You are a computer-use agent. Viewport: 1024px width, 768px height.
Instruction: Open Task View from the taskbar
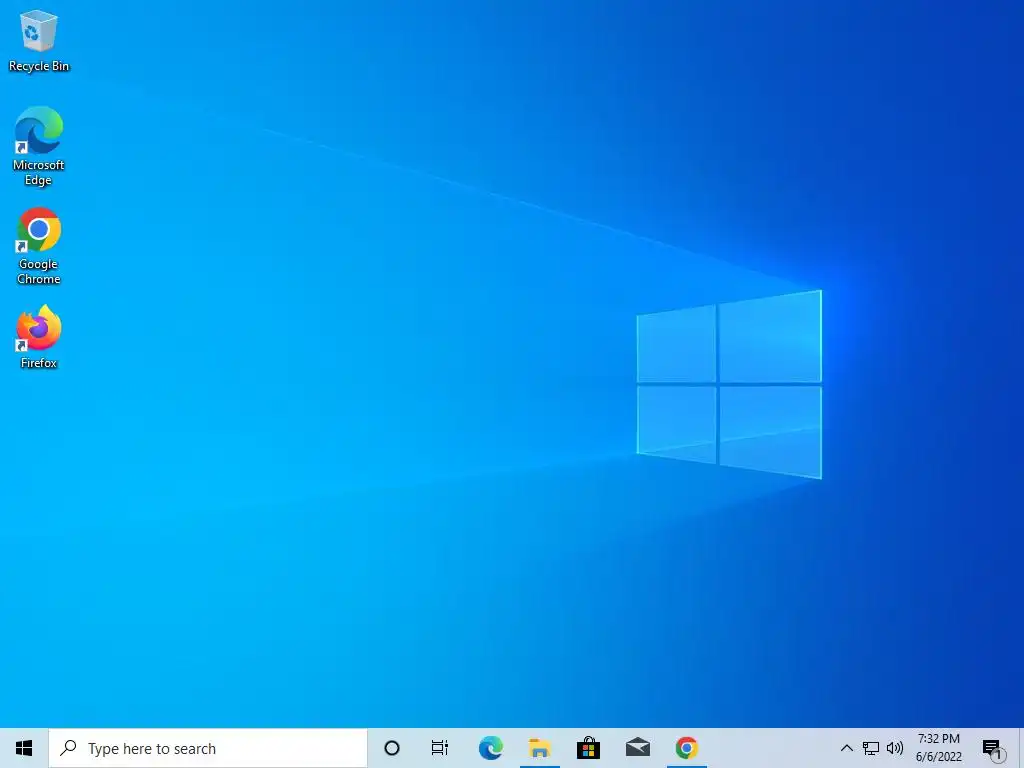tap(440, 748)
